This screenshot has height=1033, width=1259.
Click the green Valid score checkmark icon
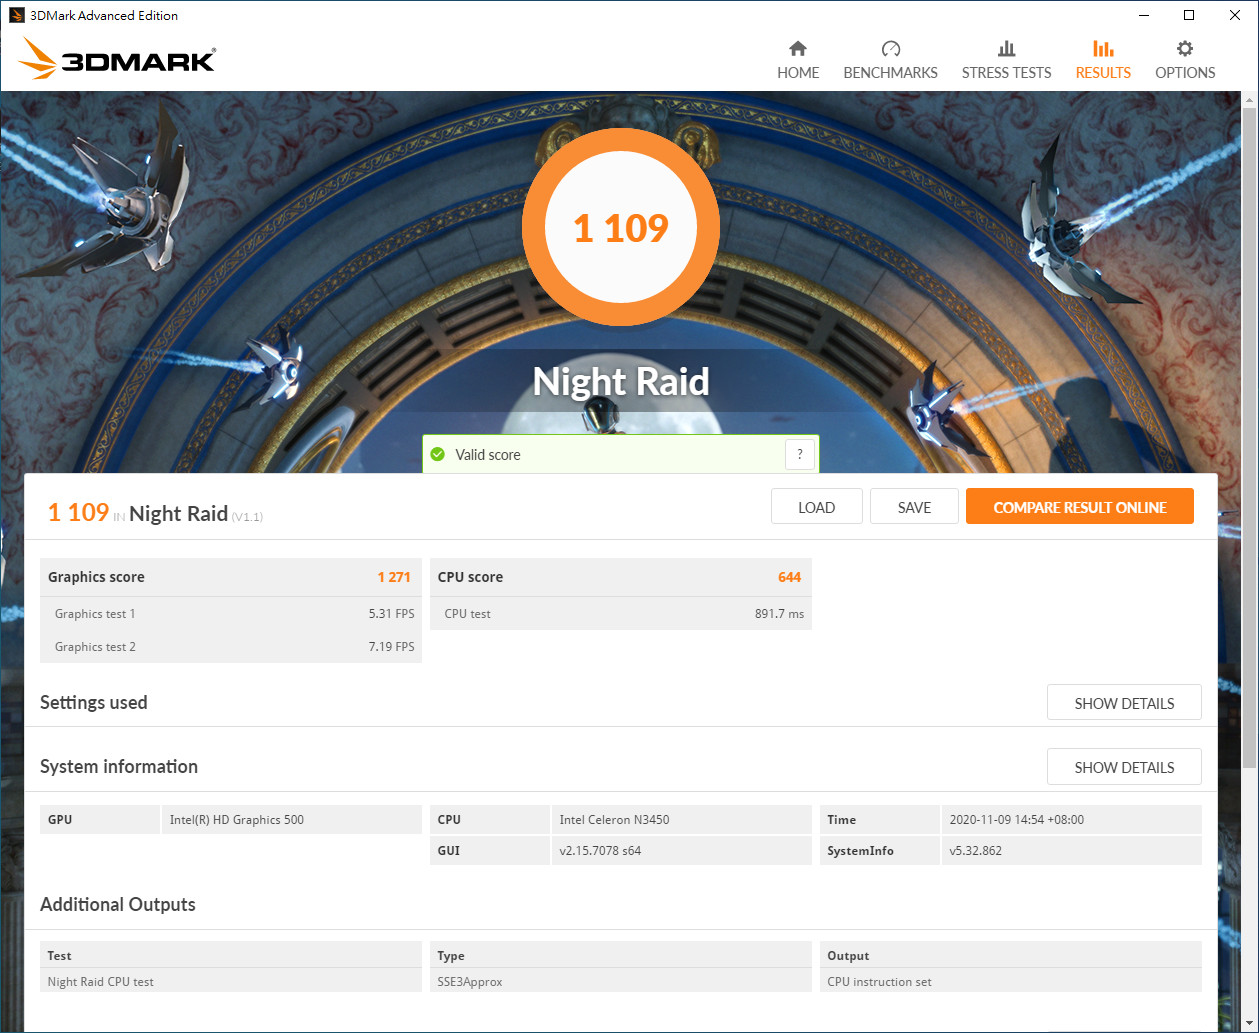[x=437, y=455]
